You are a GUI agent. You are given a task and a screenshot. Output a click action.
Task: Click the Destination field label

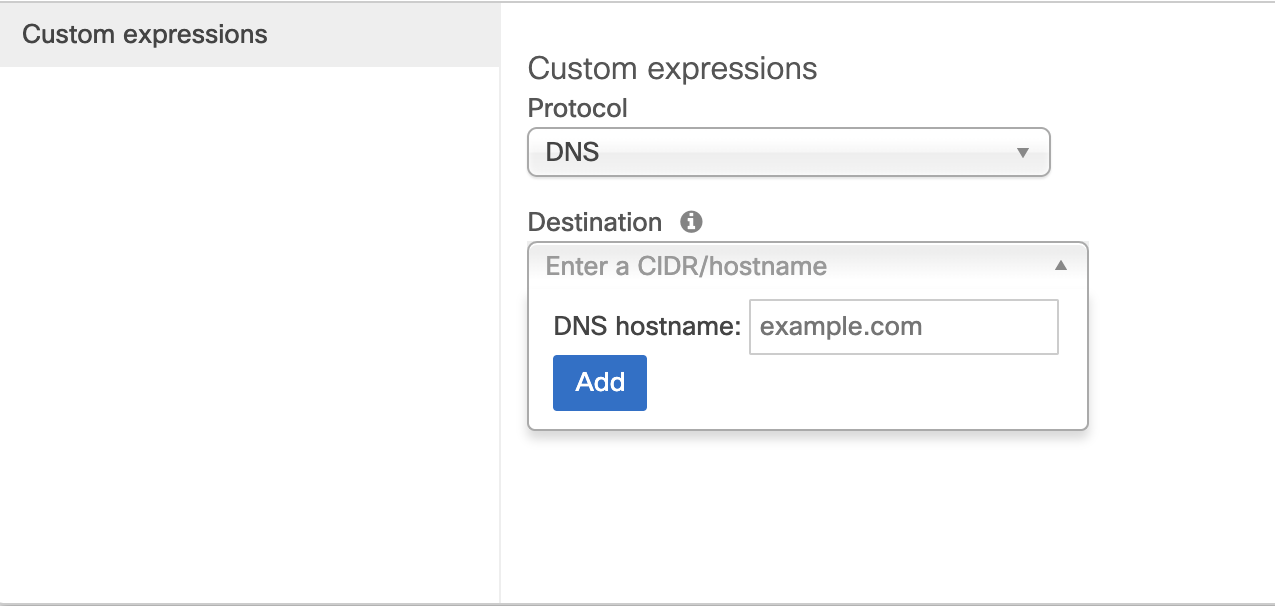[x=594, y=222]
